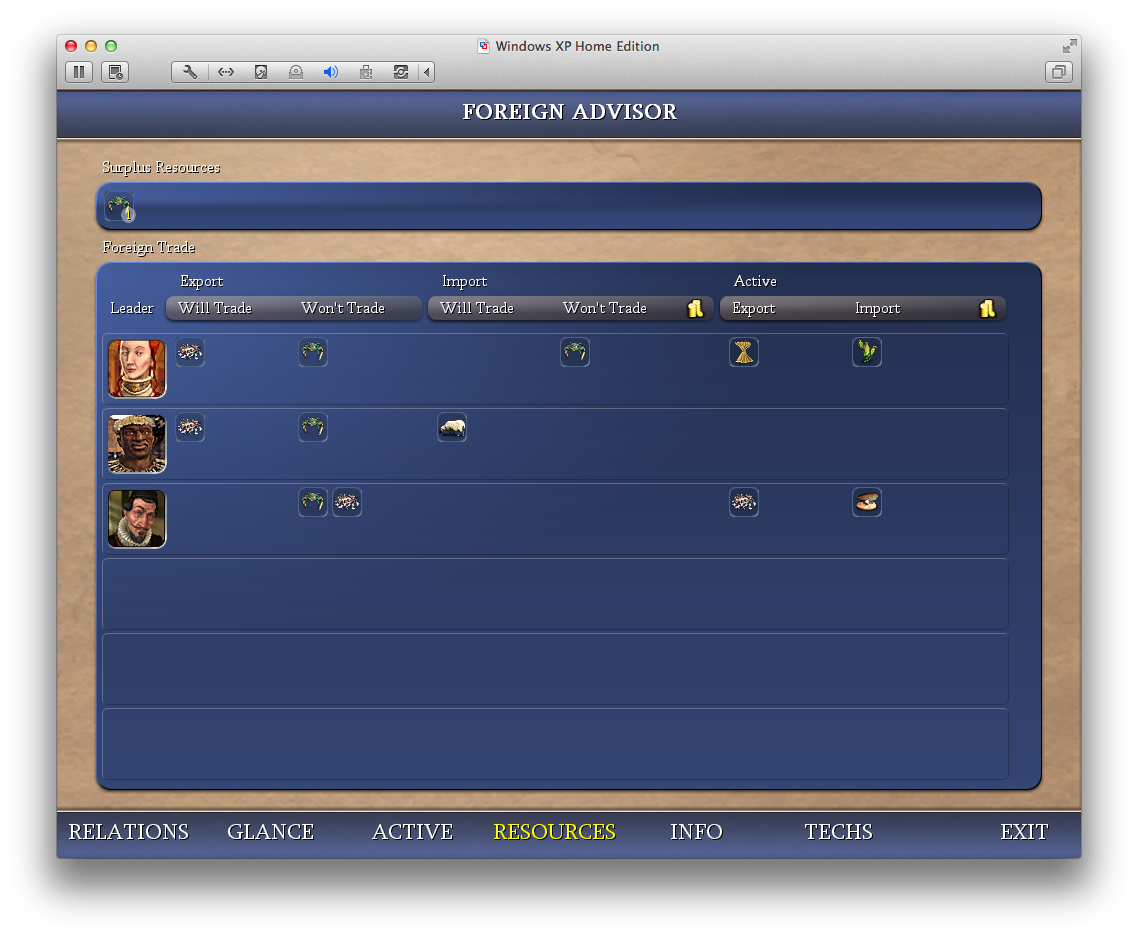Click the Export 'Will Trade' column header
The image size is (1138, 937).
click(215, 308)
